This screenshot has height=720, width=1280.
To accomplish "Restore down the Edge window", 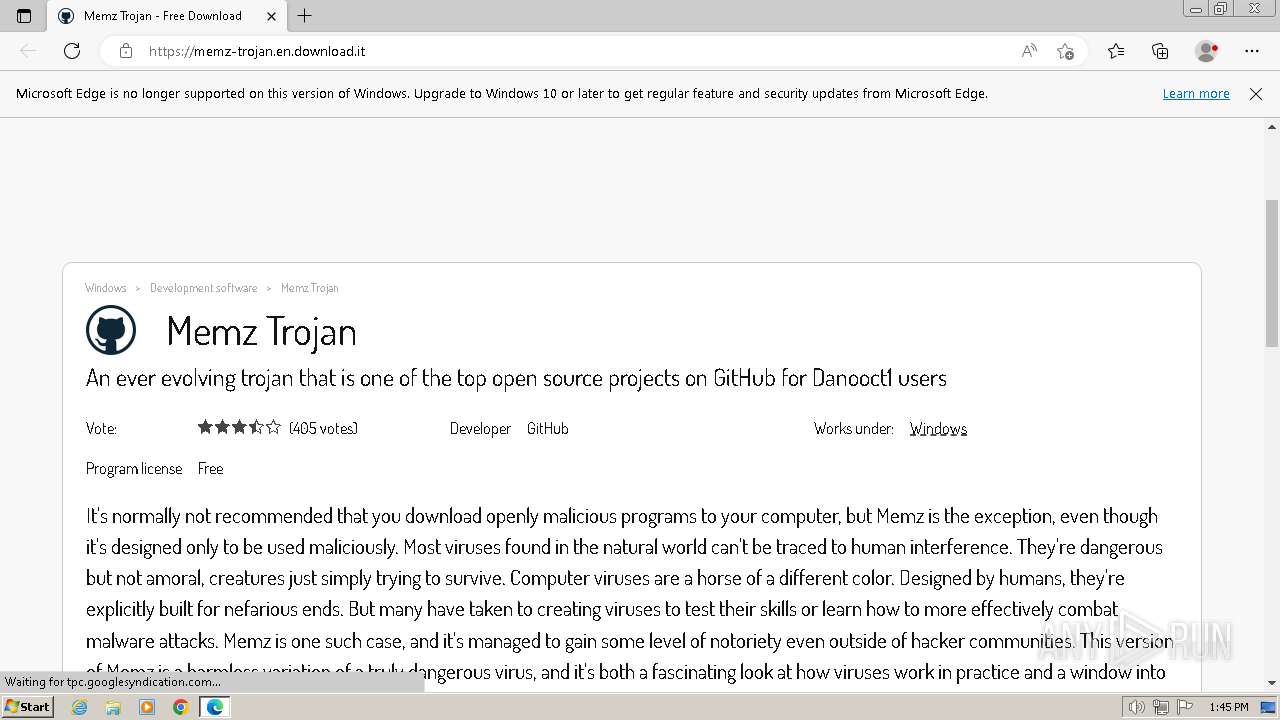I will click(x=1221, y=9).
